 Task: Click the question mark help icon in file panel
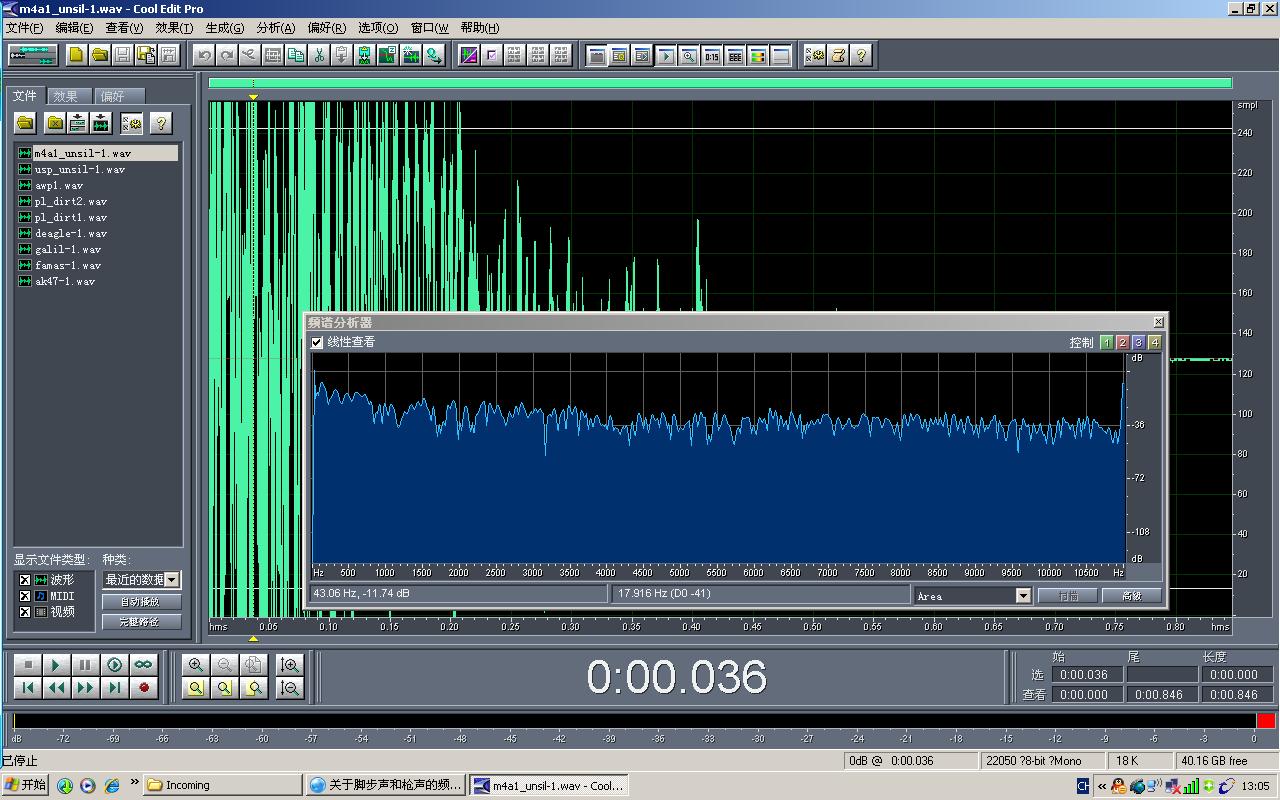click(160, 123)
